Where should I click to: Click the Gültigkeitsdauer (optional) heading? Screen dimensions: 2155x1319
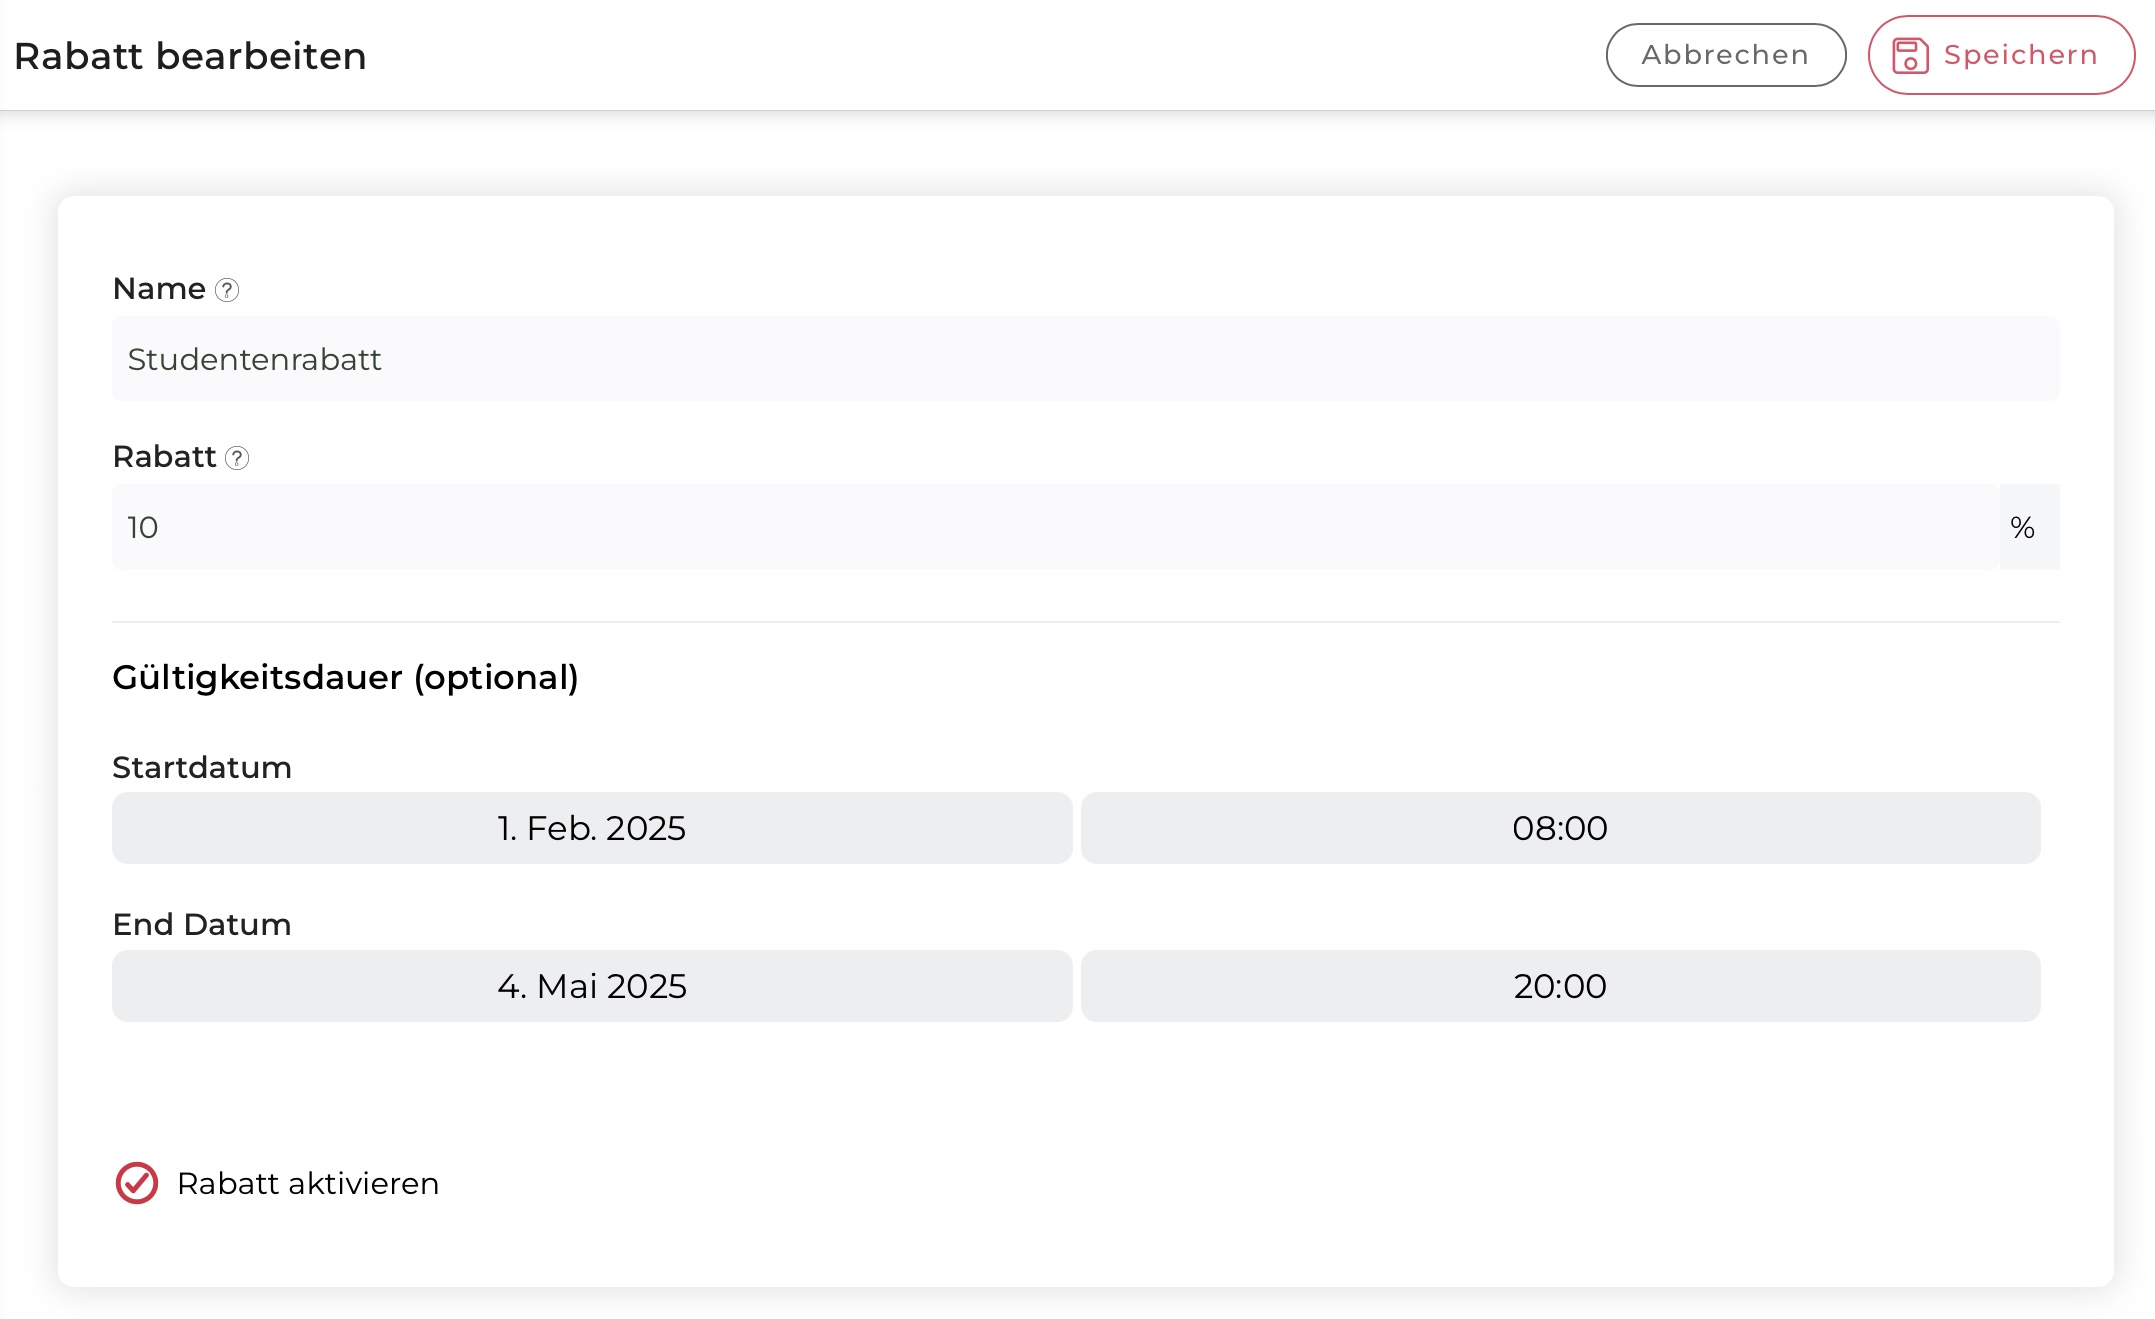[x=345, y=677]
